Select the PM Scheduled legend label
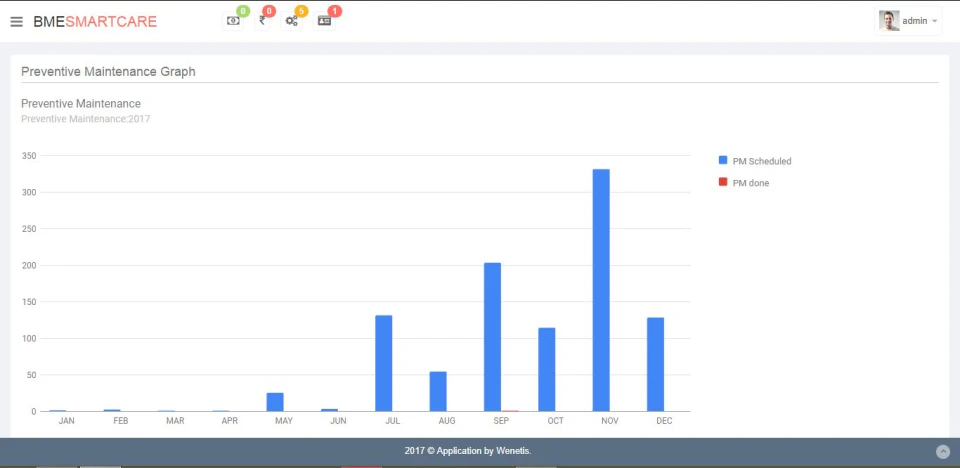The image size is (960, 468). tap(762, 161)
